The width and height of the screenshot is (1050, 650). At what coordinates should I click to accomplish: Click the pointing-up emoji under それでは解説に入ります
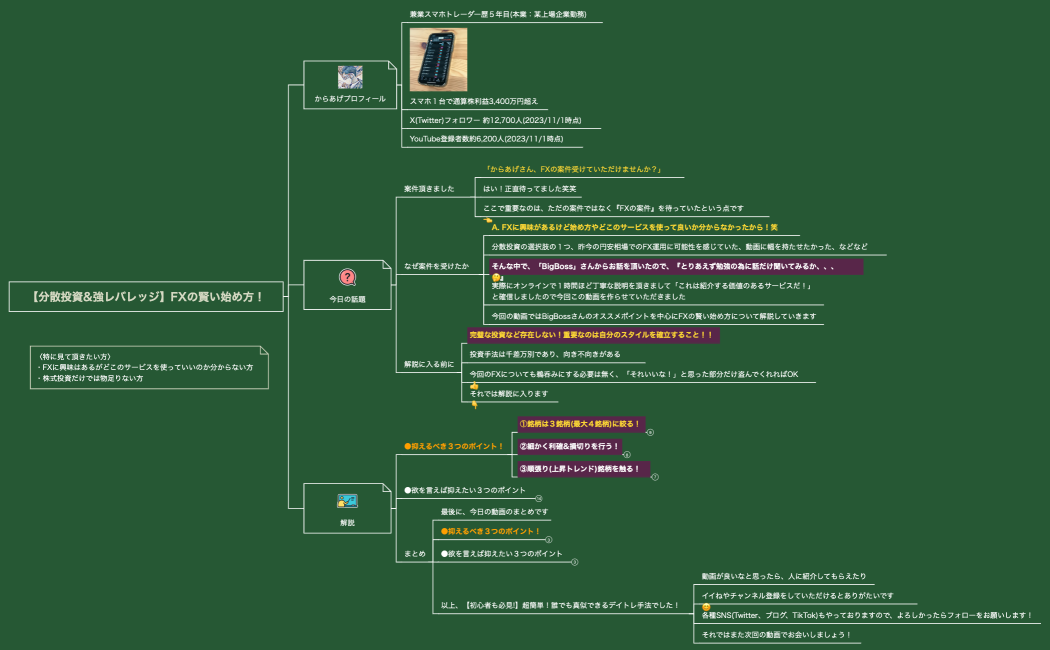pos(476,404)
